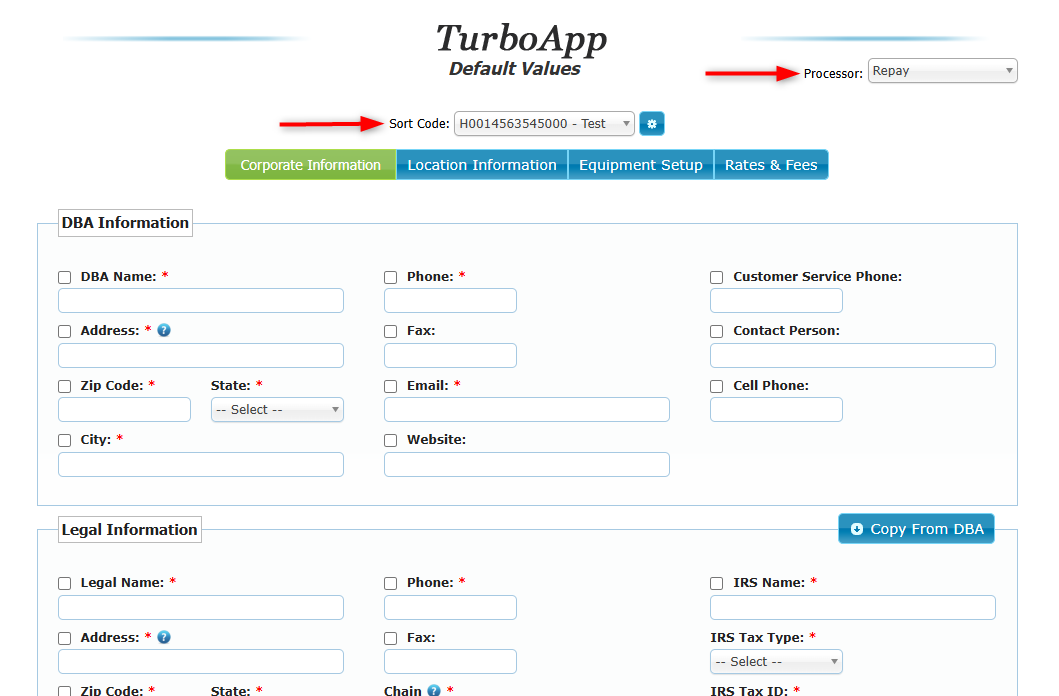The width and height of the screenshot is (1059, 696).
Task: Toggle the DBA Zip Code checkbox
Action: (x=65, y=386)
